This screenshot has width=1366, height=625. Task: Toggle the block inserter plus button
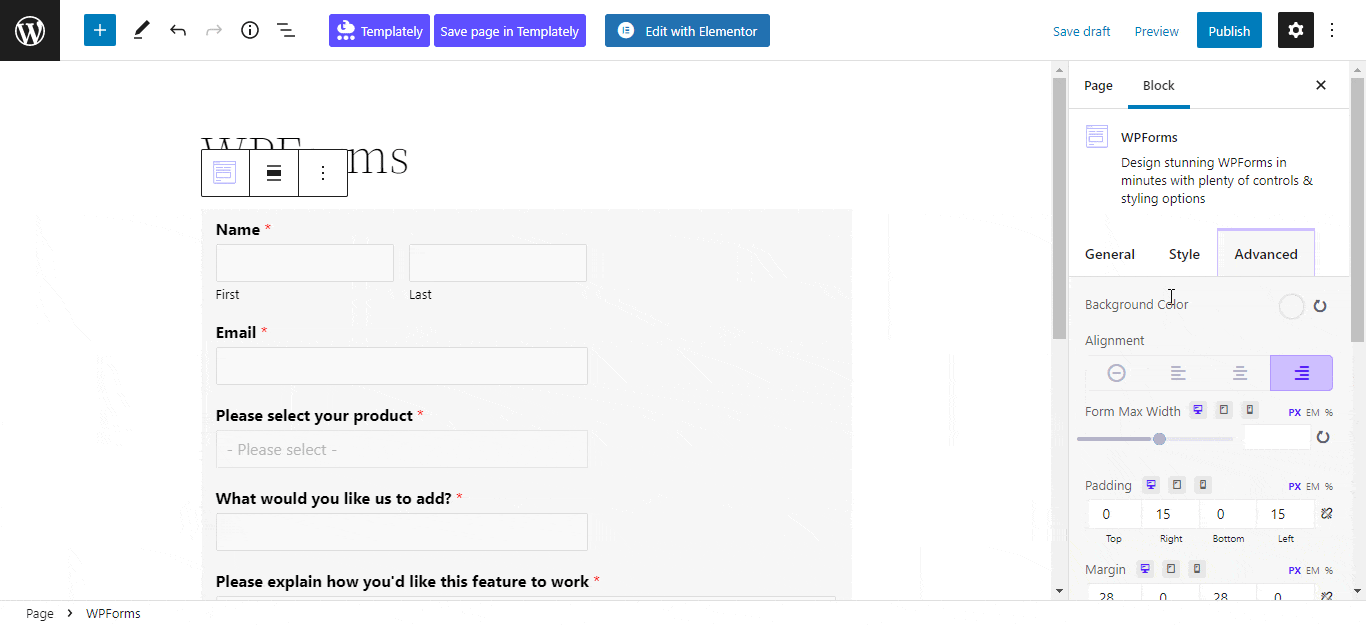click(100, 30)
